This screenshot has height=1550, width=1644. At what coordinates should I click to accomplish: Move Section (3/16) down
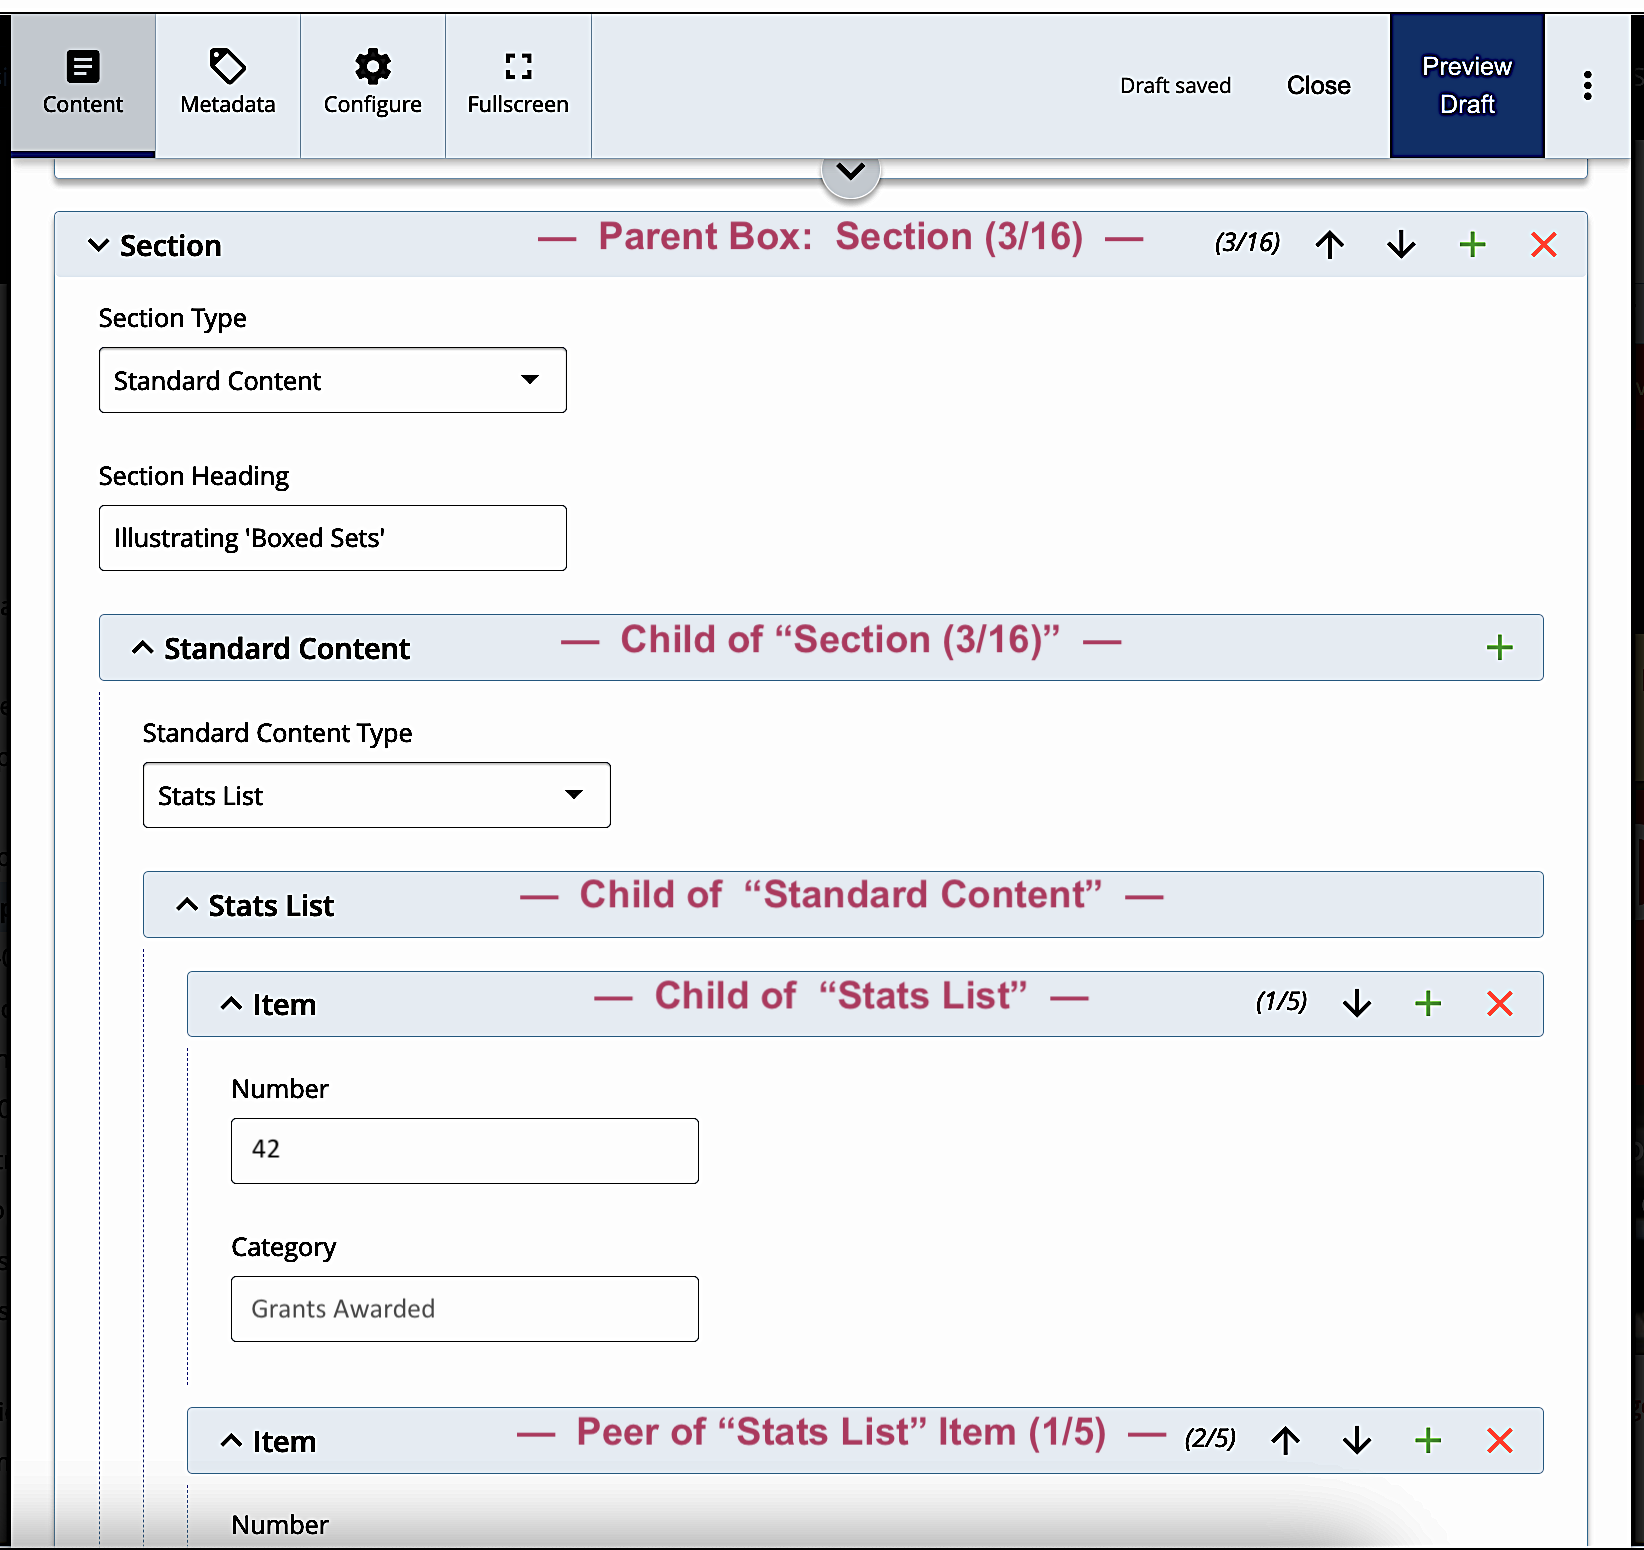[1401, 245]
